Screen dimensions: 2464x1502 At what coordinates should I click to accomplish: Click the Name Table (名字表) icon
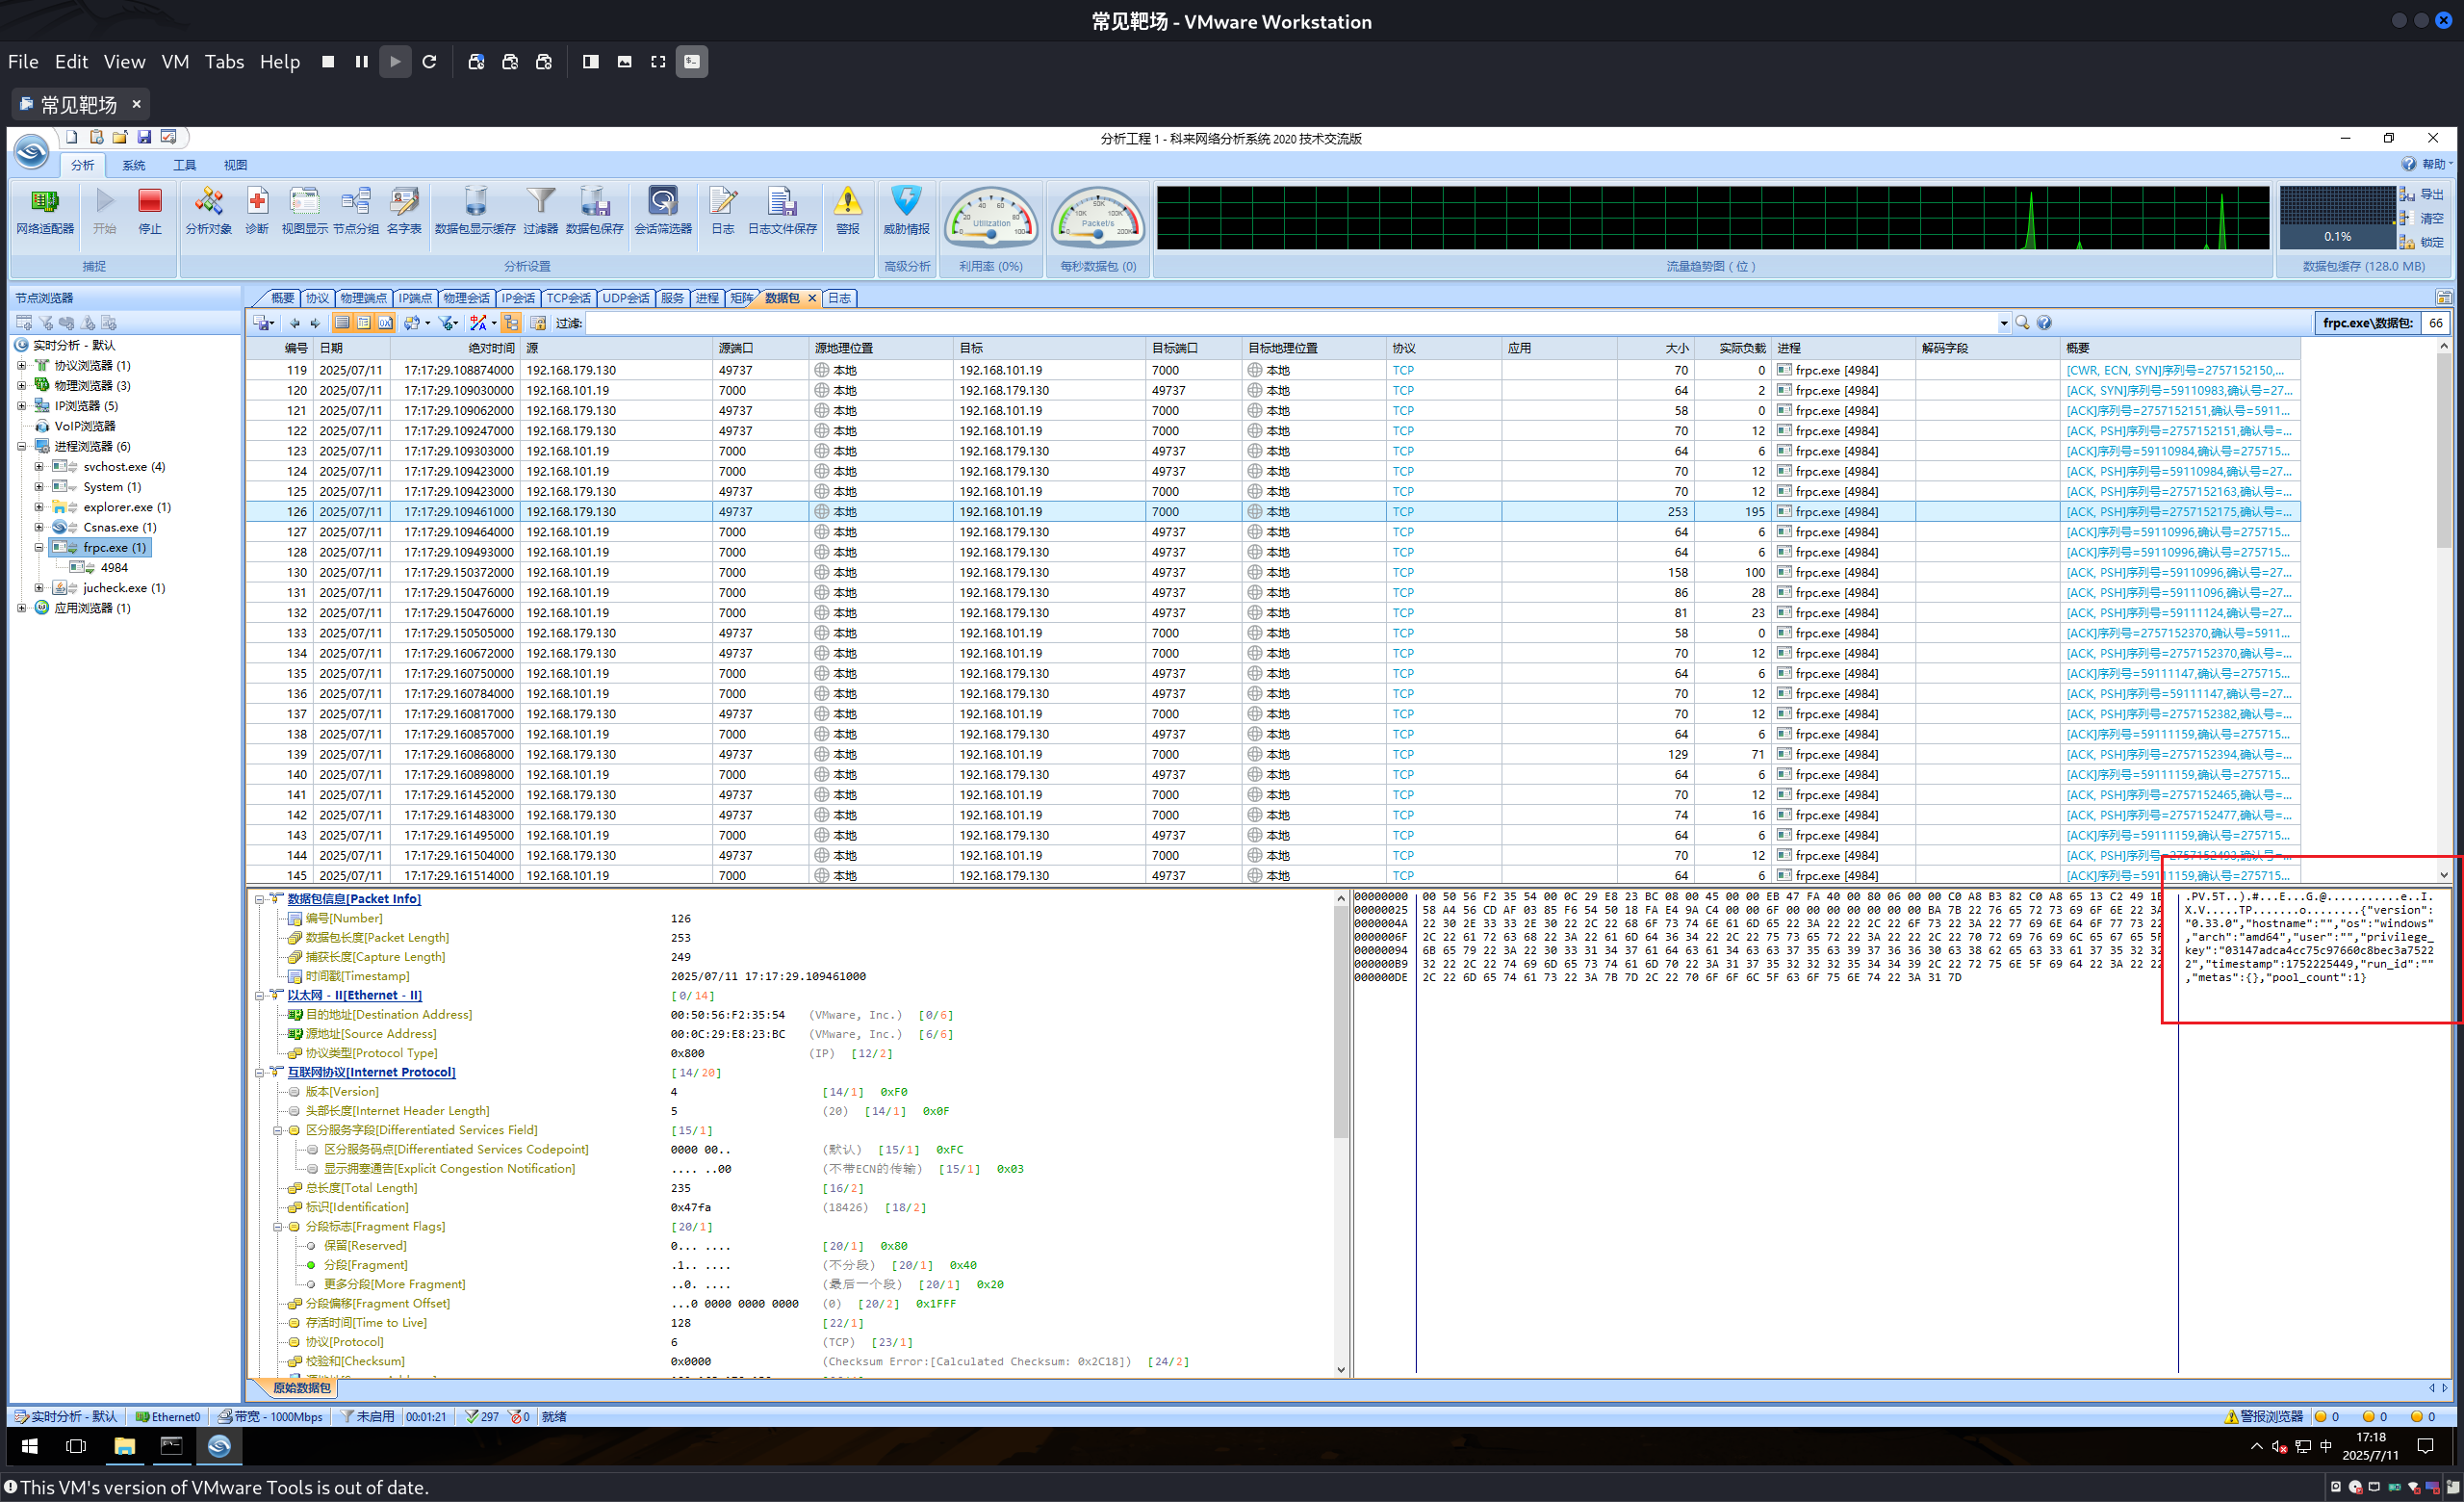click(404, 203)
